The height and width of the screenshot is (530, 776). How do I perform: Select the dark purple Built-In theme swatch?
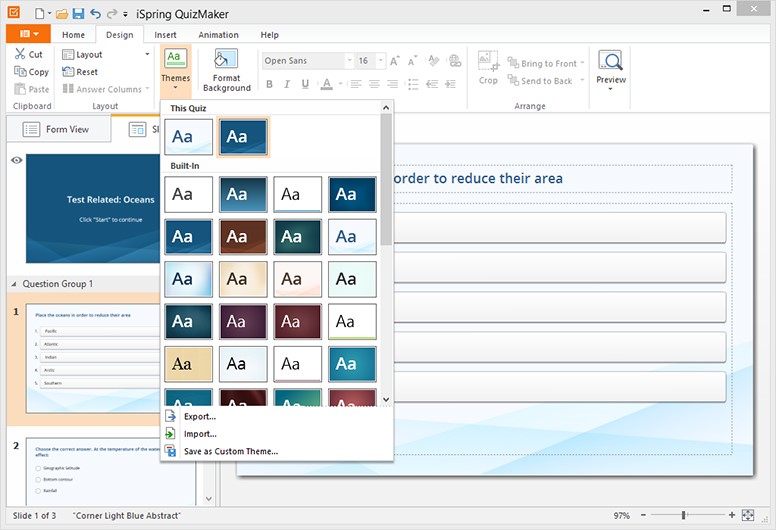[243, 322]
